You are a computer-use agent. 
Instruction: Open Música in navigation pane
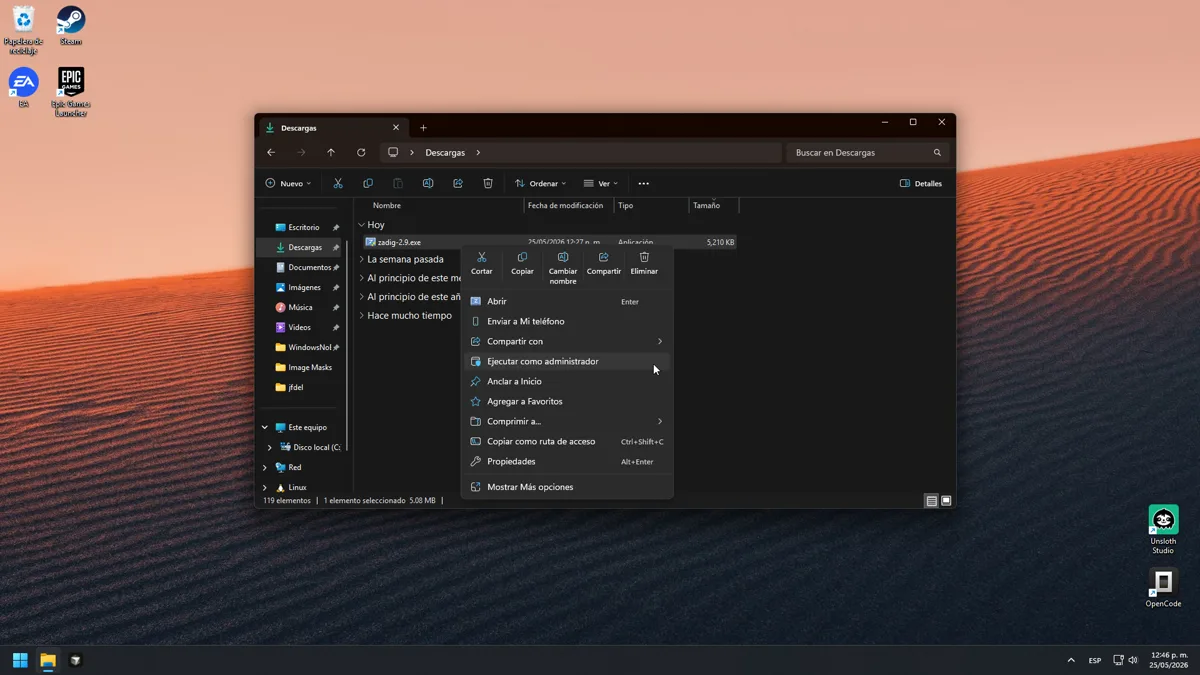(299, 307)
